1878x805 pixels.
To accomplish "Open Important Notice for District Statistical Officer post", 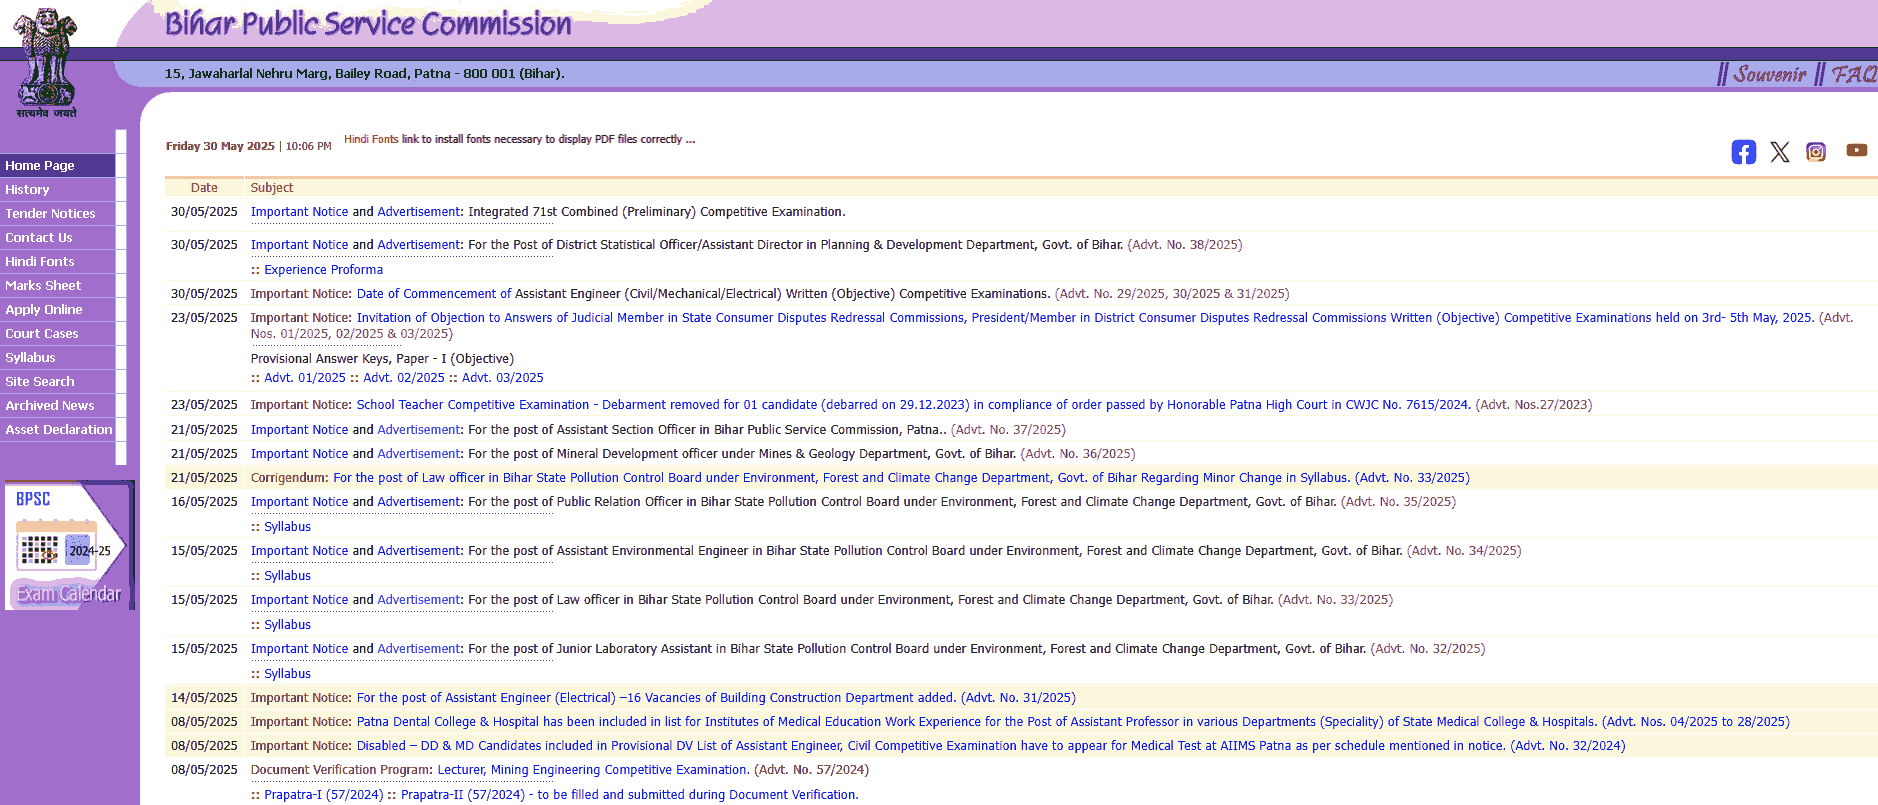I will 299,245.
